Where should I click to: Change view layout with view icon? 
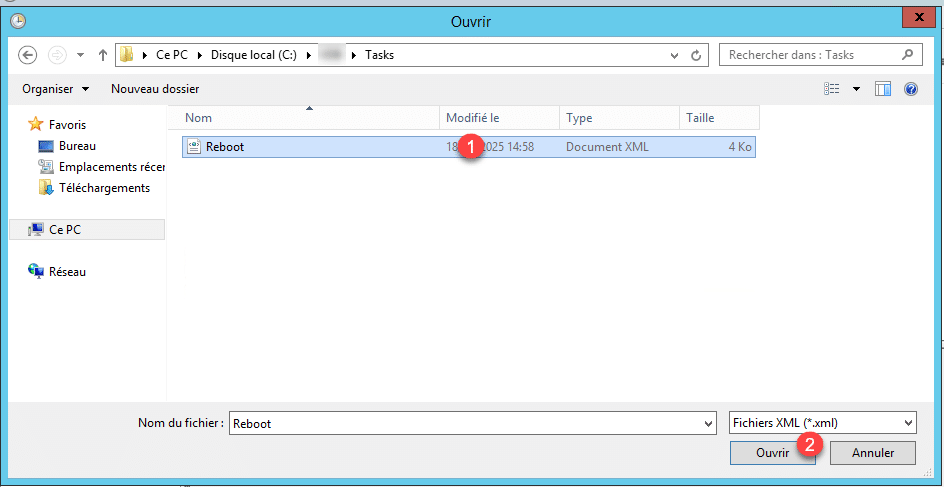click(x=832, y=89)
